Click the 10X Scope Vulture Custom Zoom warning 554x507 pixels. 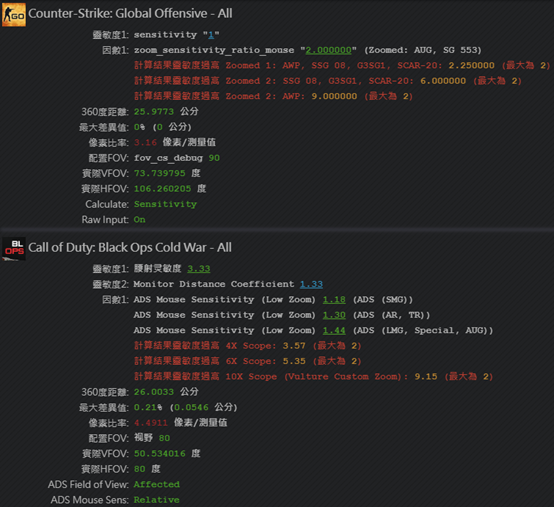pos(313,377)
